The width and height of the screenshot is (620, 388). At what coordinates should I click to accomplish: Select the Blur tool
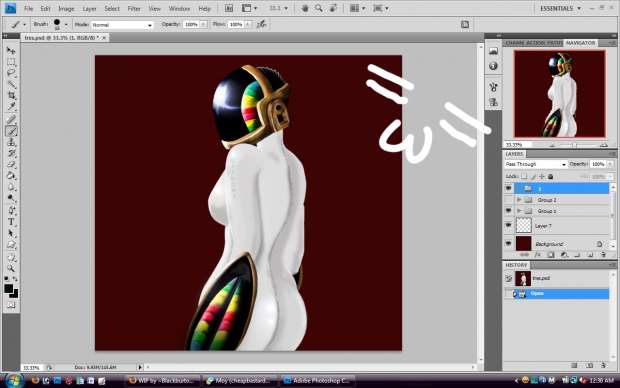tap(11, 187)
